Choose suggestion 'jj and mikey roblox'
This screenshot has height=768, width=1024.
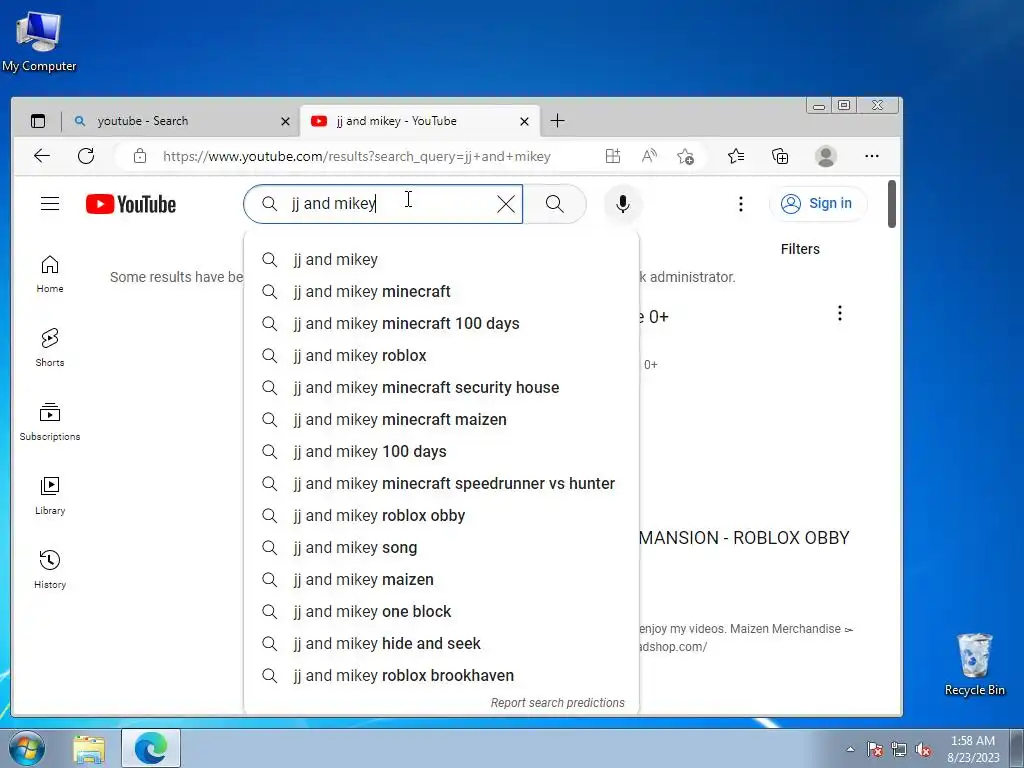pyautogui.click(x=441, y=355)
